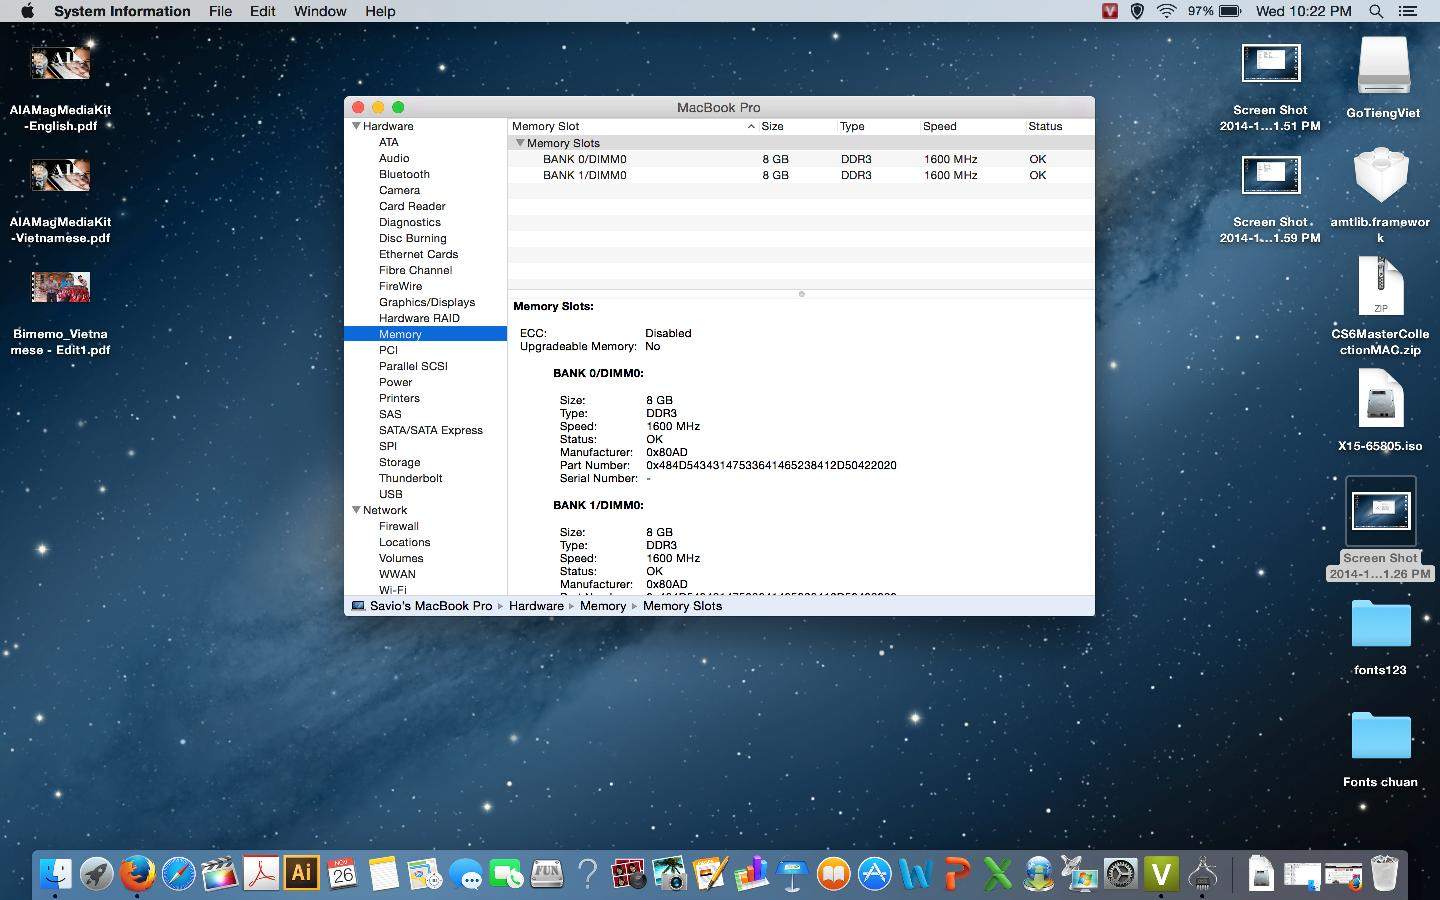The image size is (1440, 900).
Task: Click System Information chip icon in Dock
Action: pos(1203,874)
